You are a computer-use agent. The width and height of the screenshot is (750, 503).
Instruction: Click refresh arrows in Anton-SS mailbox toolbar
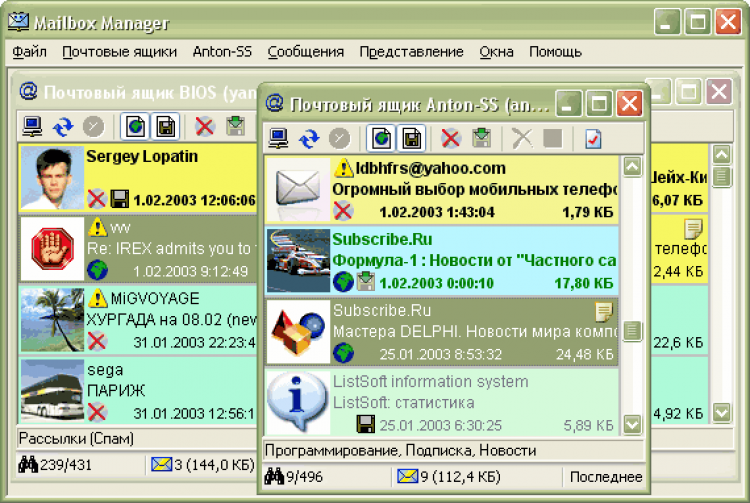[309, 139]
